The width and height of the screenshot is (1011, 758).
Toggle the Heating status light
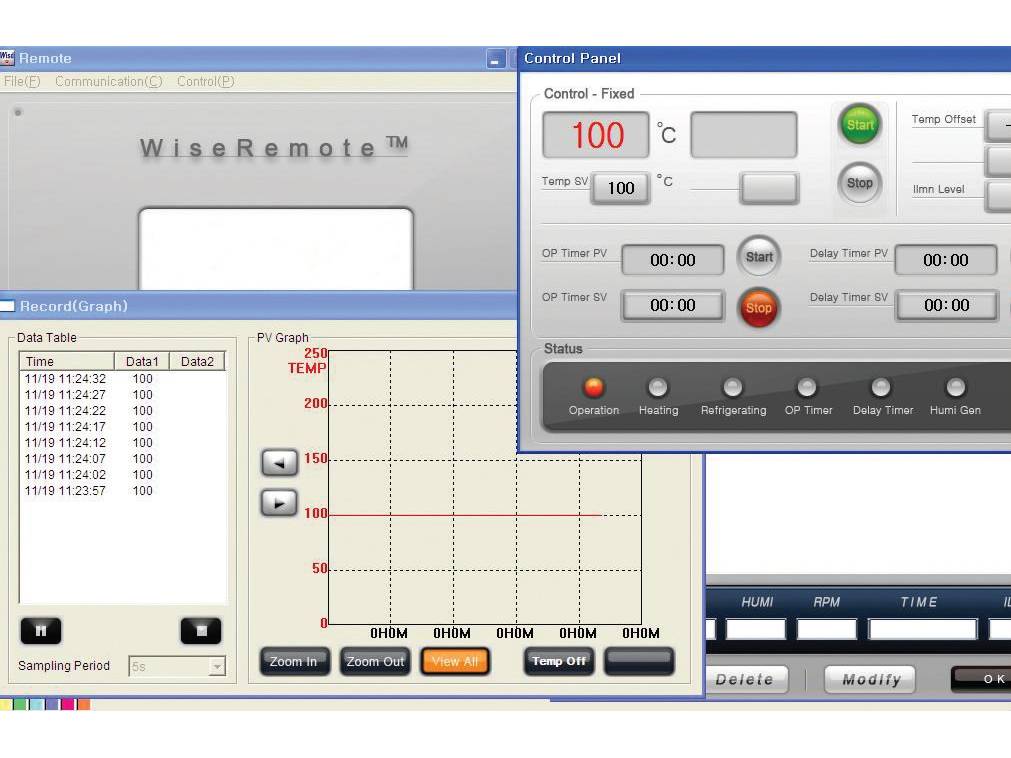tap(657, 388)
